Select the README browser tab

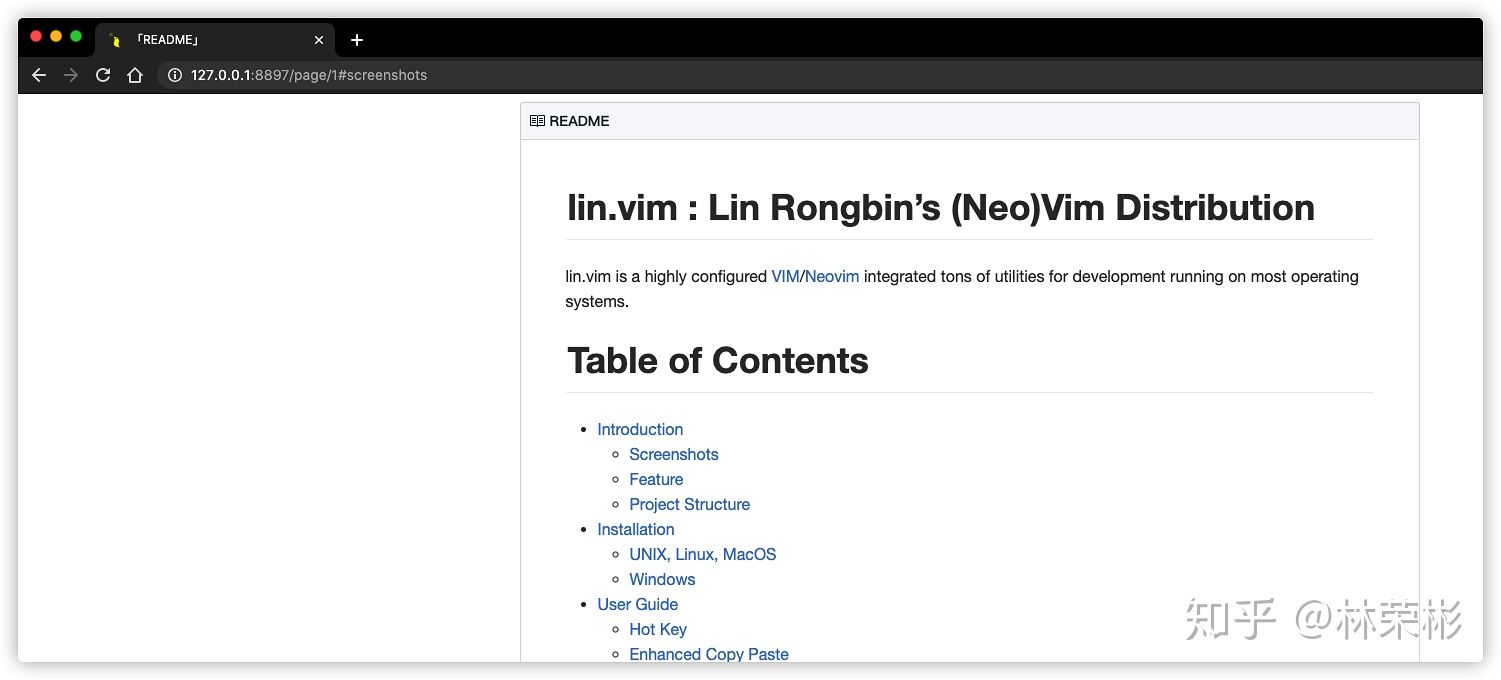[200, 40]
